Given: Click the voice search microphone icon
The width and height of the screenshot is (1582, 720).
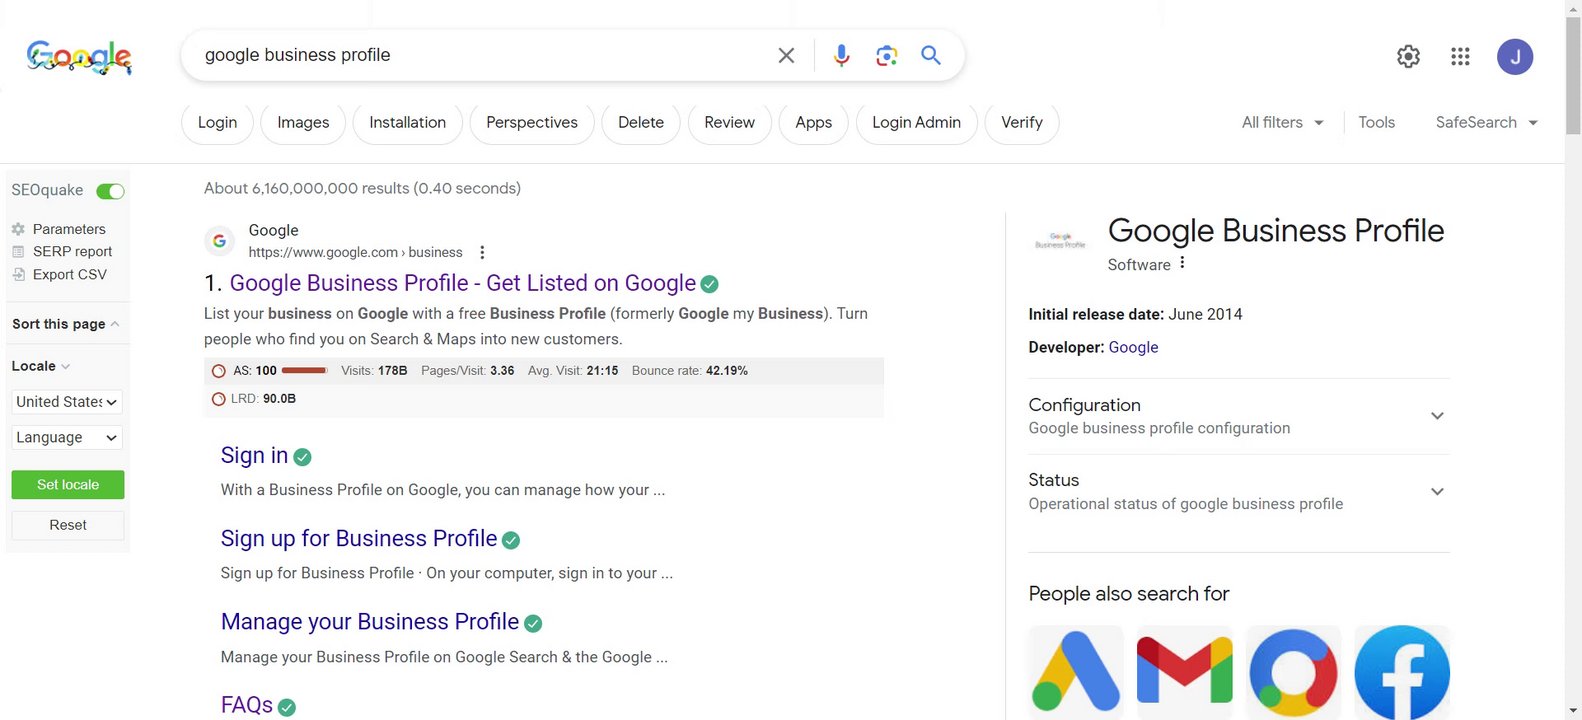Looking at the screenshot, I should click(x=841, y=55).
